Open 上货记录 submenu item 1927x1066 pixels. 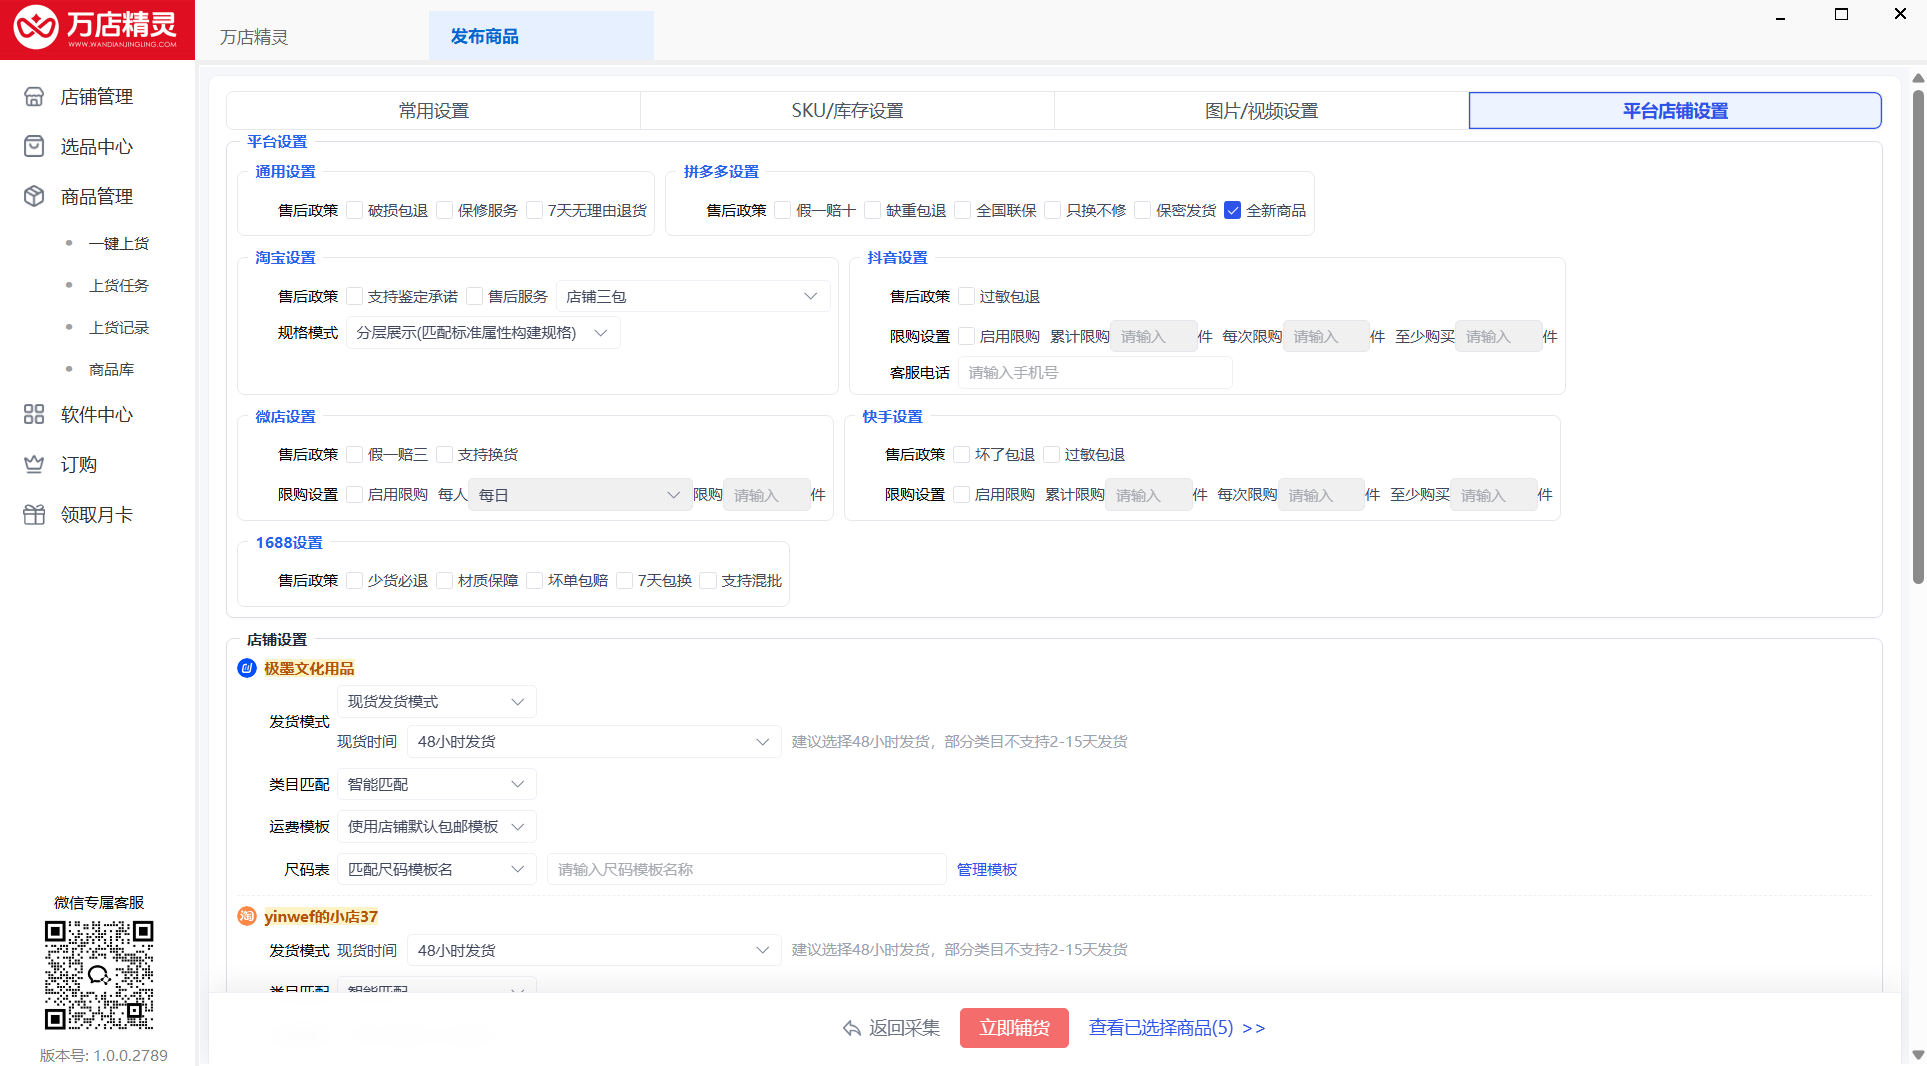coord(119,327)
